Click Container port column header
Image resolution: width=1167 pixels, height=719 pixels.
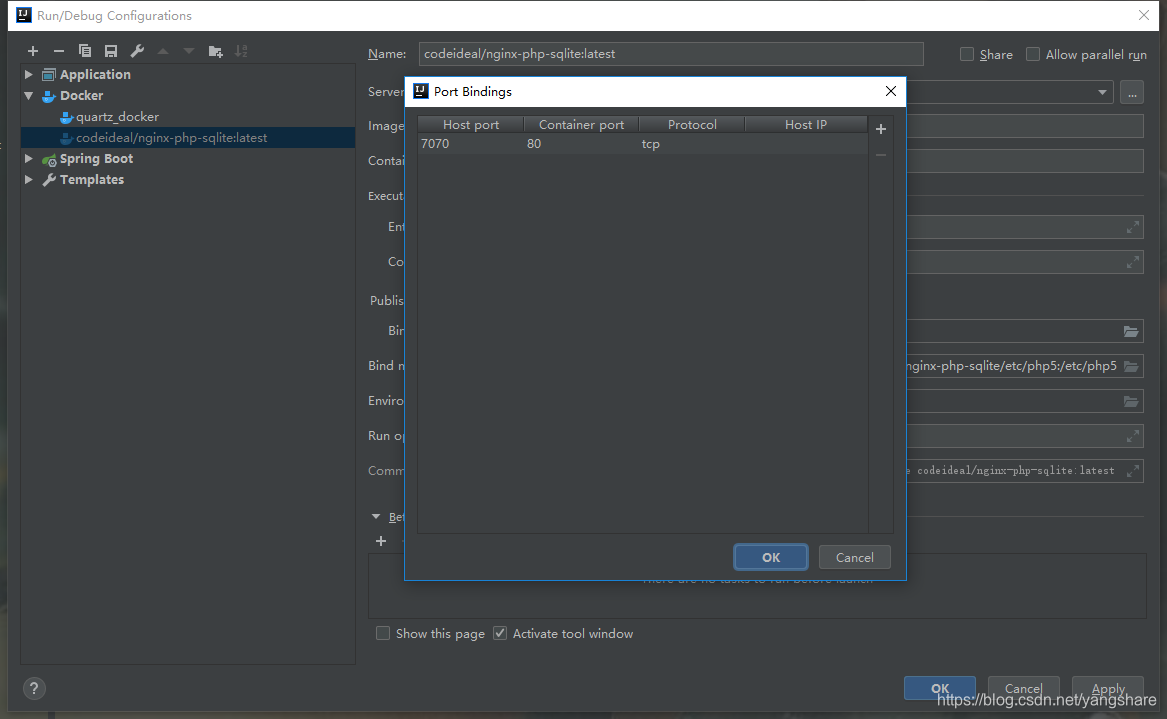coord(581,124)
